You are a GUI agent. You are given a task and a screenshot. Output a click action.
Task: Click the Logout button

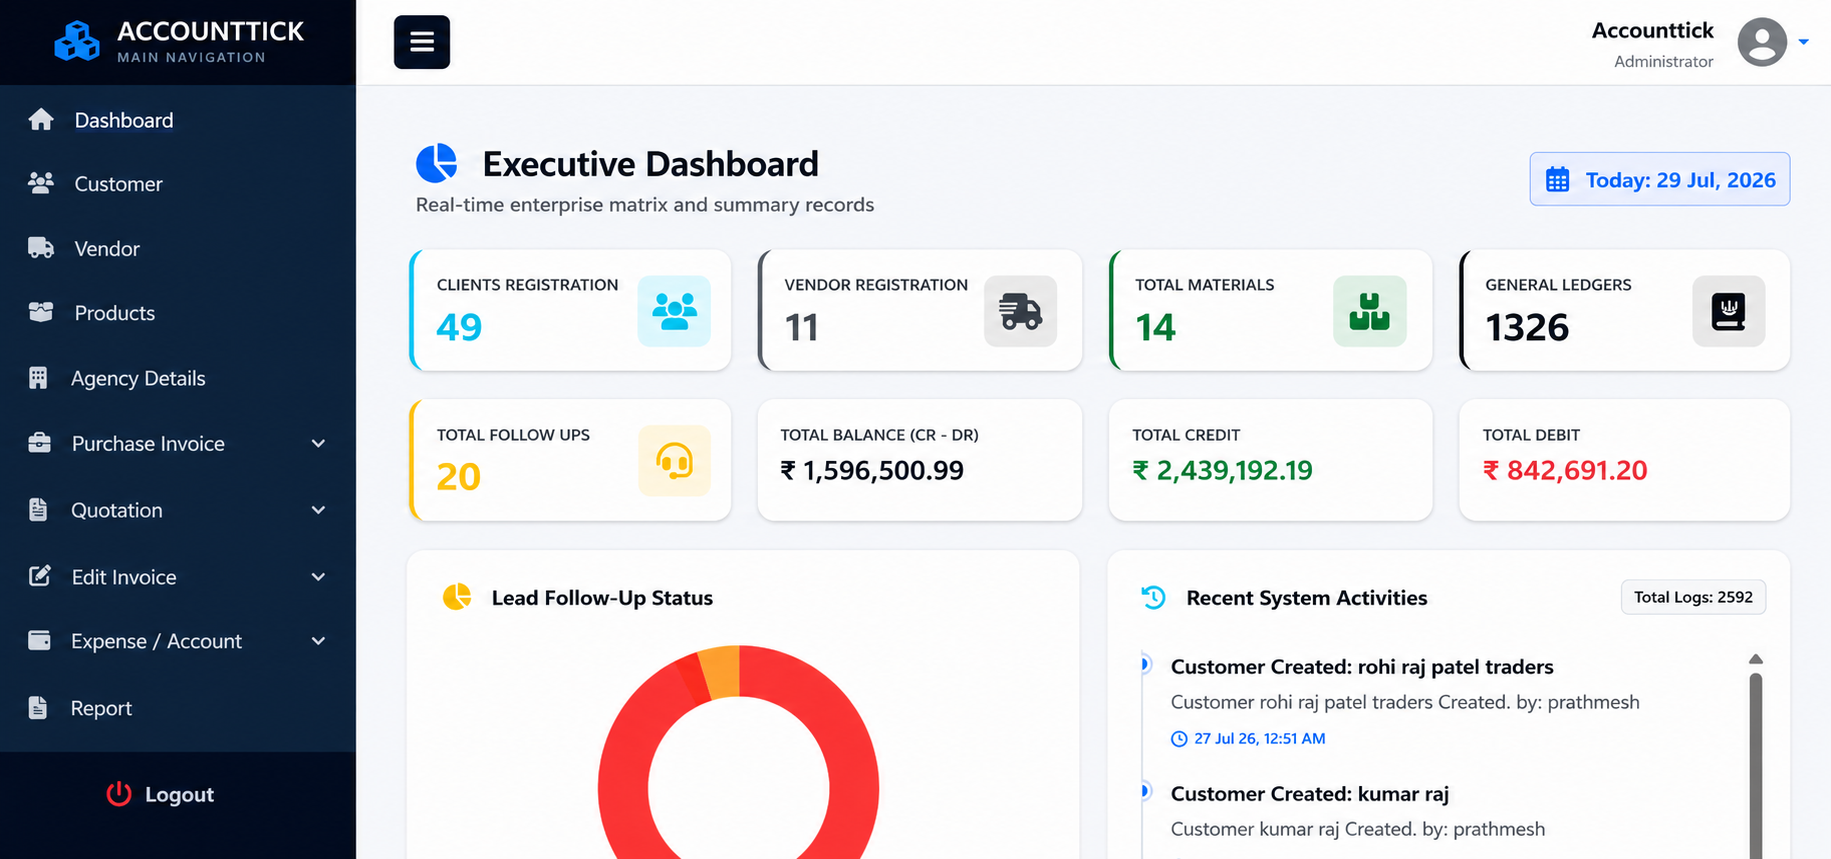(x=160, y=794)
